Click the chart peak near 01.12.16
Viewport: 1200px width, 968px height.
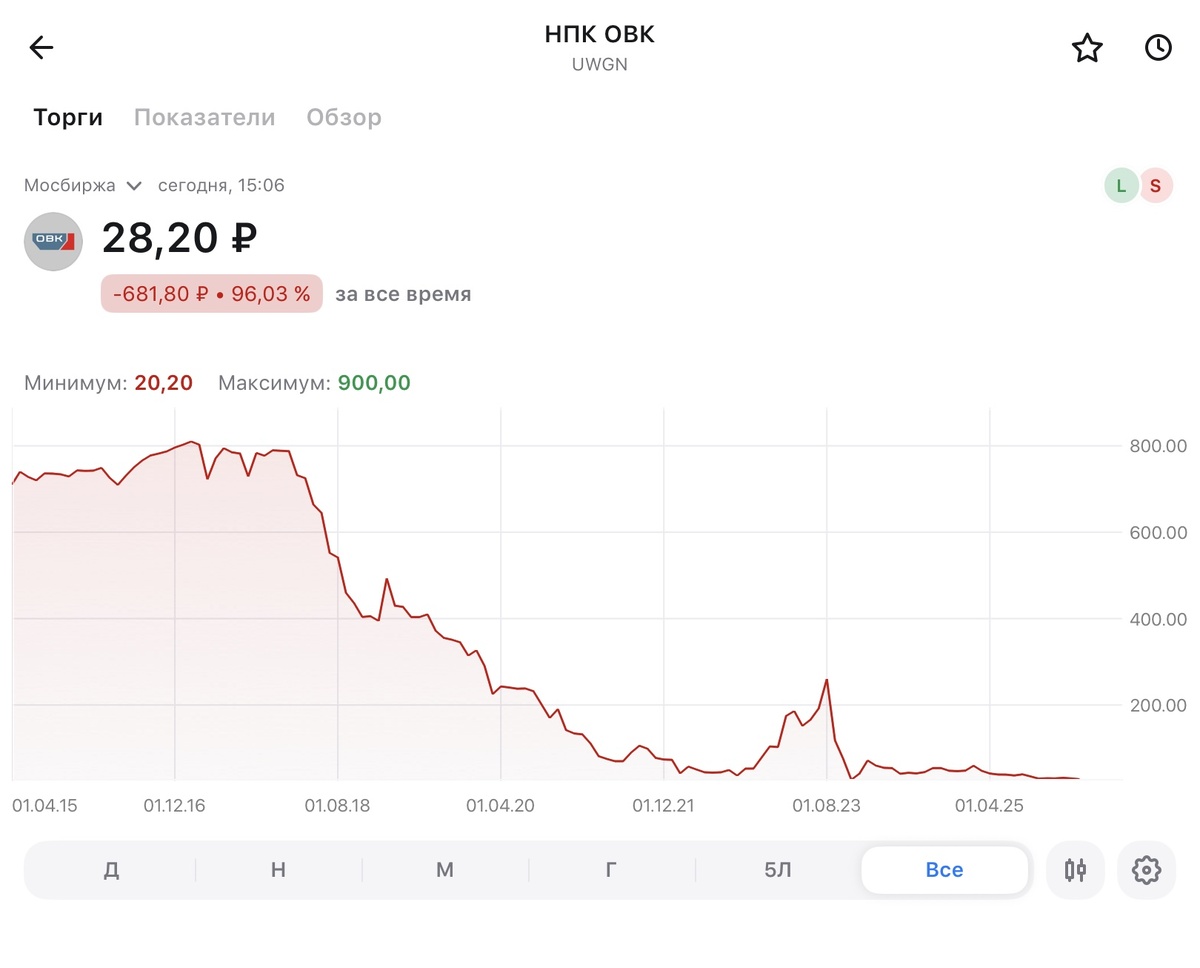pyautogui.click(x=193, y=442)
